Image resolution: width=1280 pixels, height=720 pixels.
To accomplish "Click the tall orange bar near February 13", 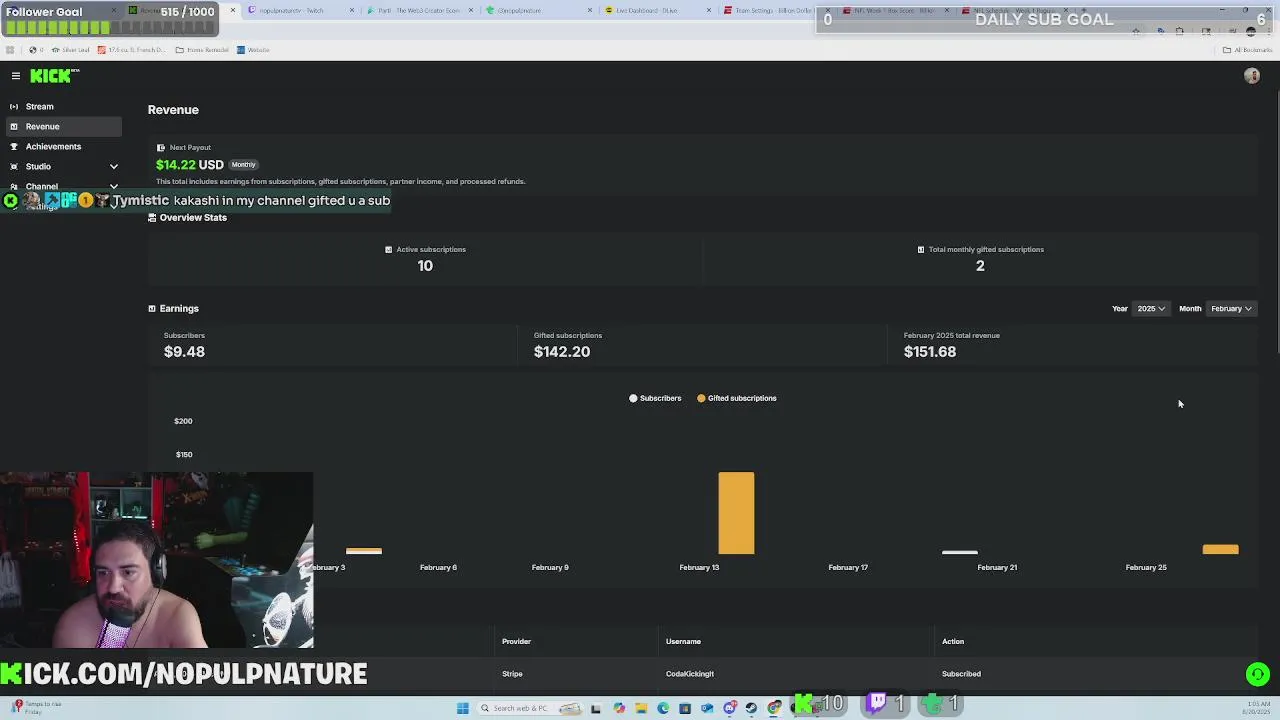I will click(736, 513).
